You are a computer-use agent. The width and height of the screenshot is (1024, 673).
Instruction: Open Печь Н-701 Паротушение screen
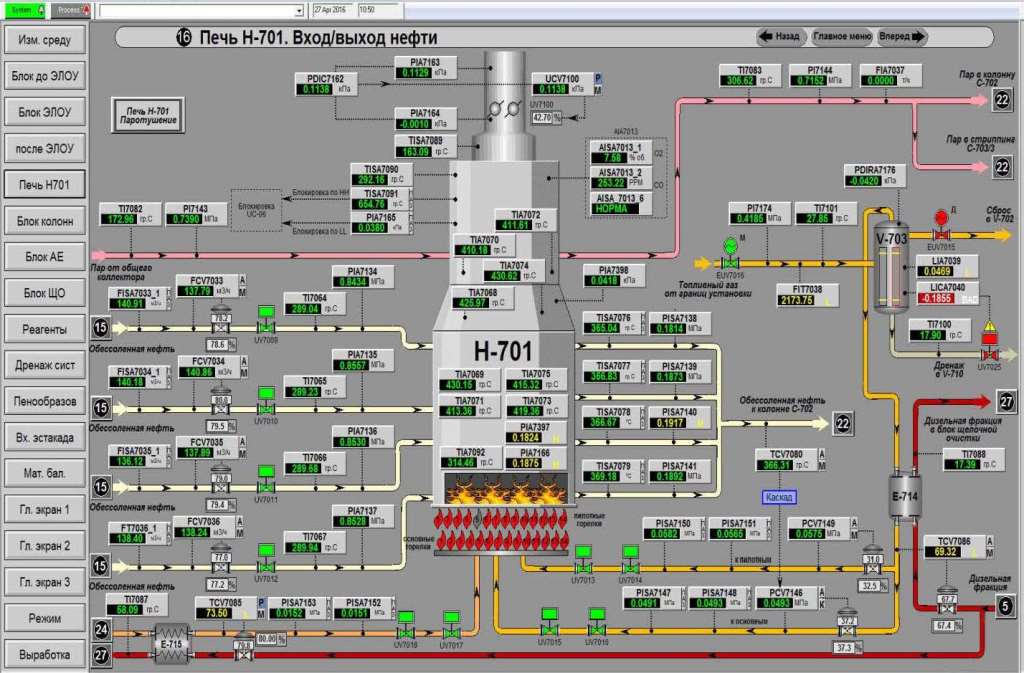148,116
